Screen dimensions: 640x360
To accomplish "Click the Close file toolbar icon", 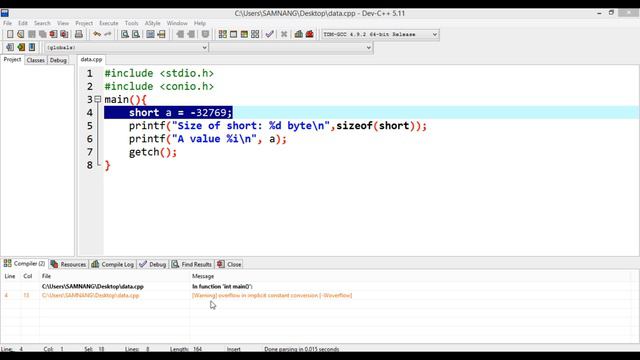I will click(x=53, y=34).
